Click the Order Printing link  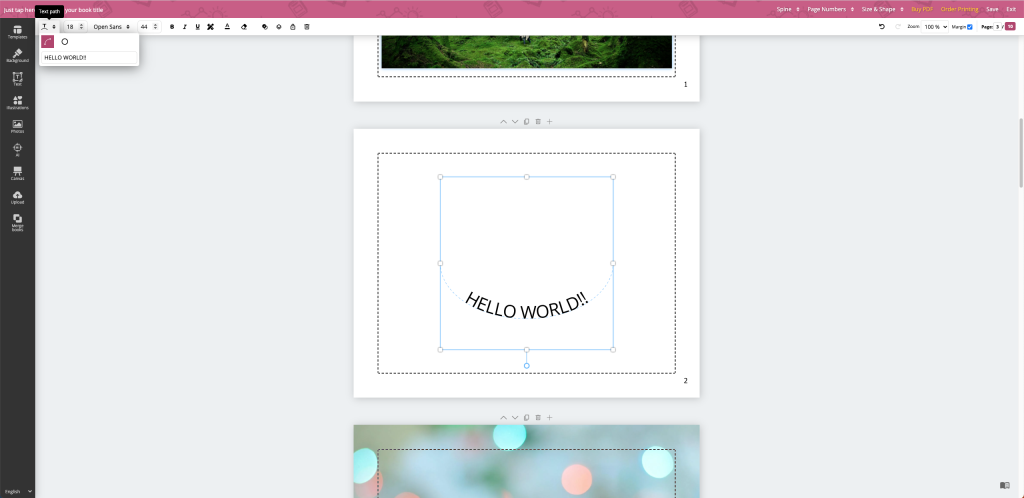click(x=959, y=9)
